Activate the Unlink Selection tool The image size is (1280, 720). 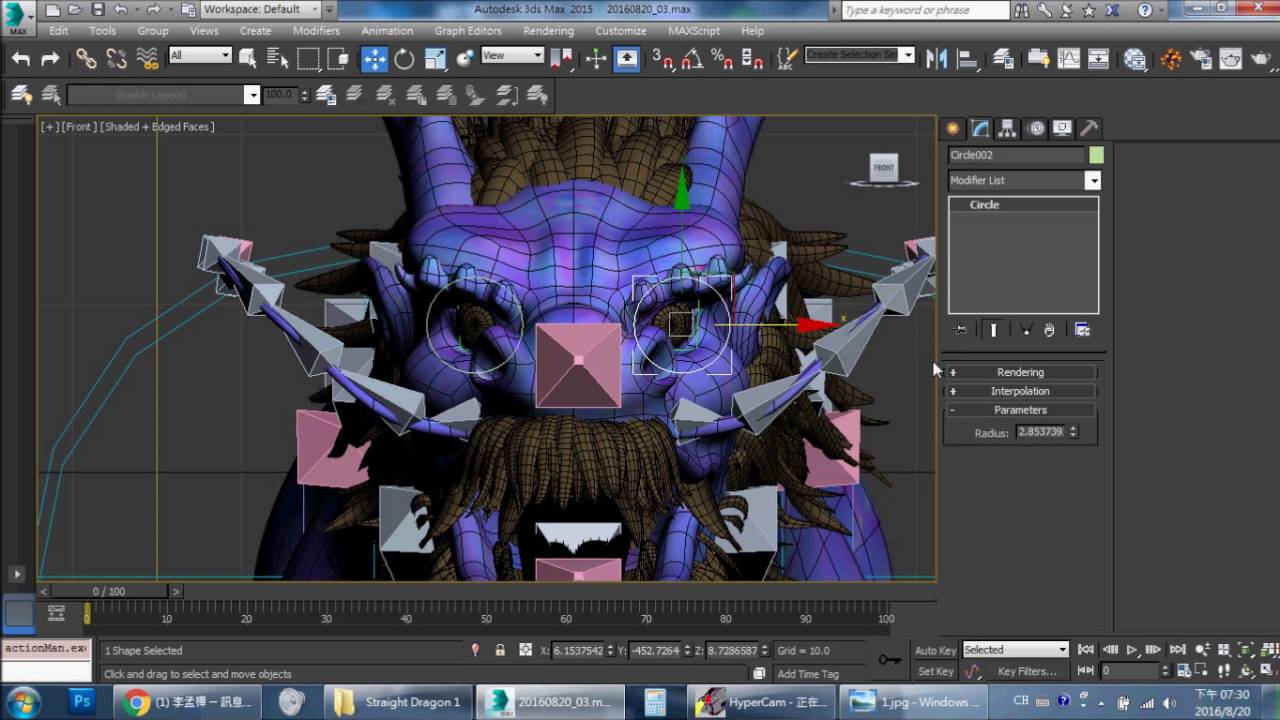[116, 59]
